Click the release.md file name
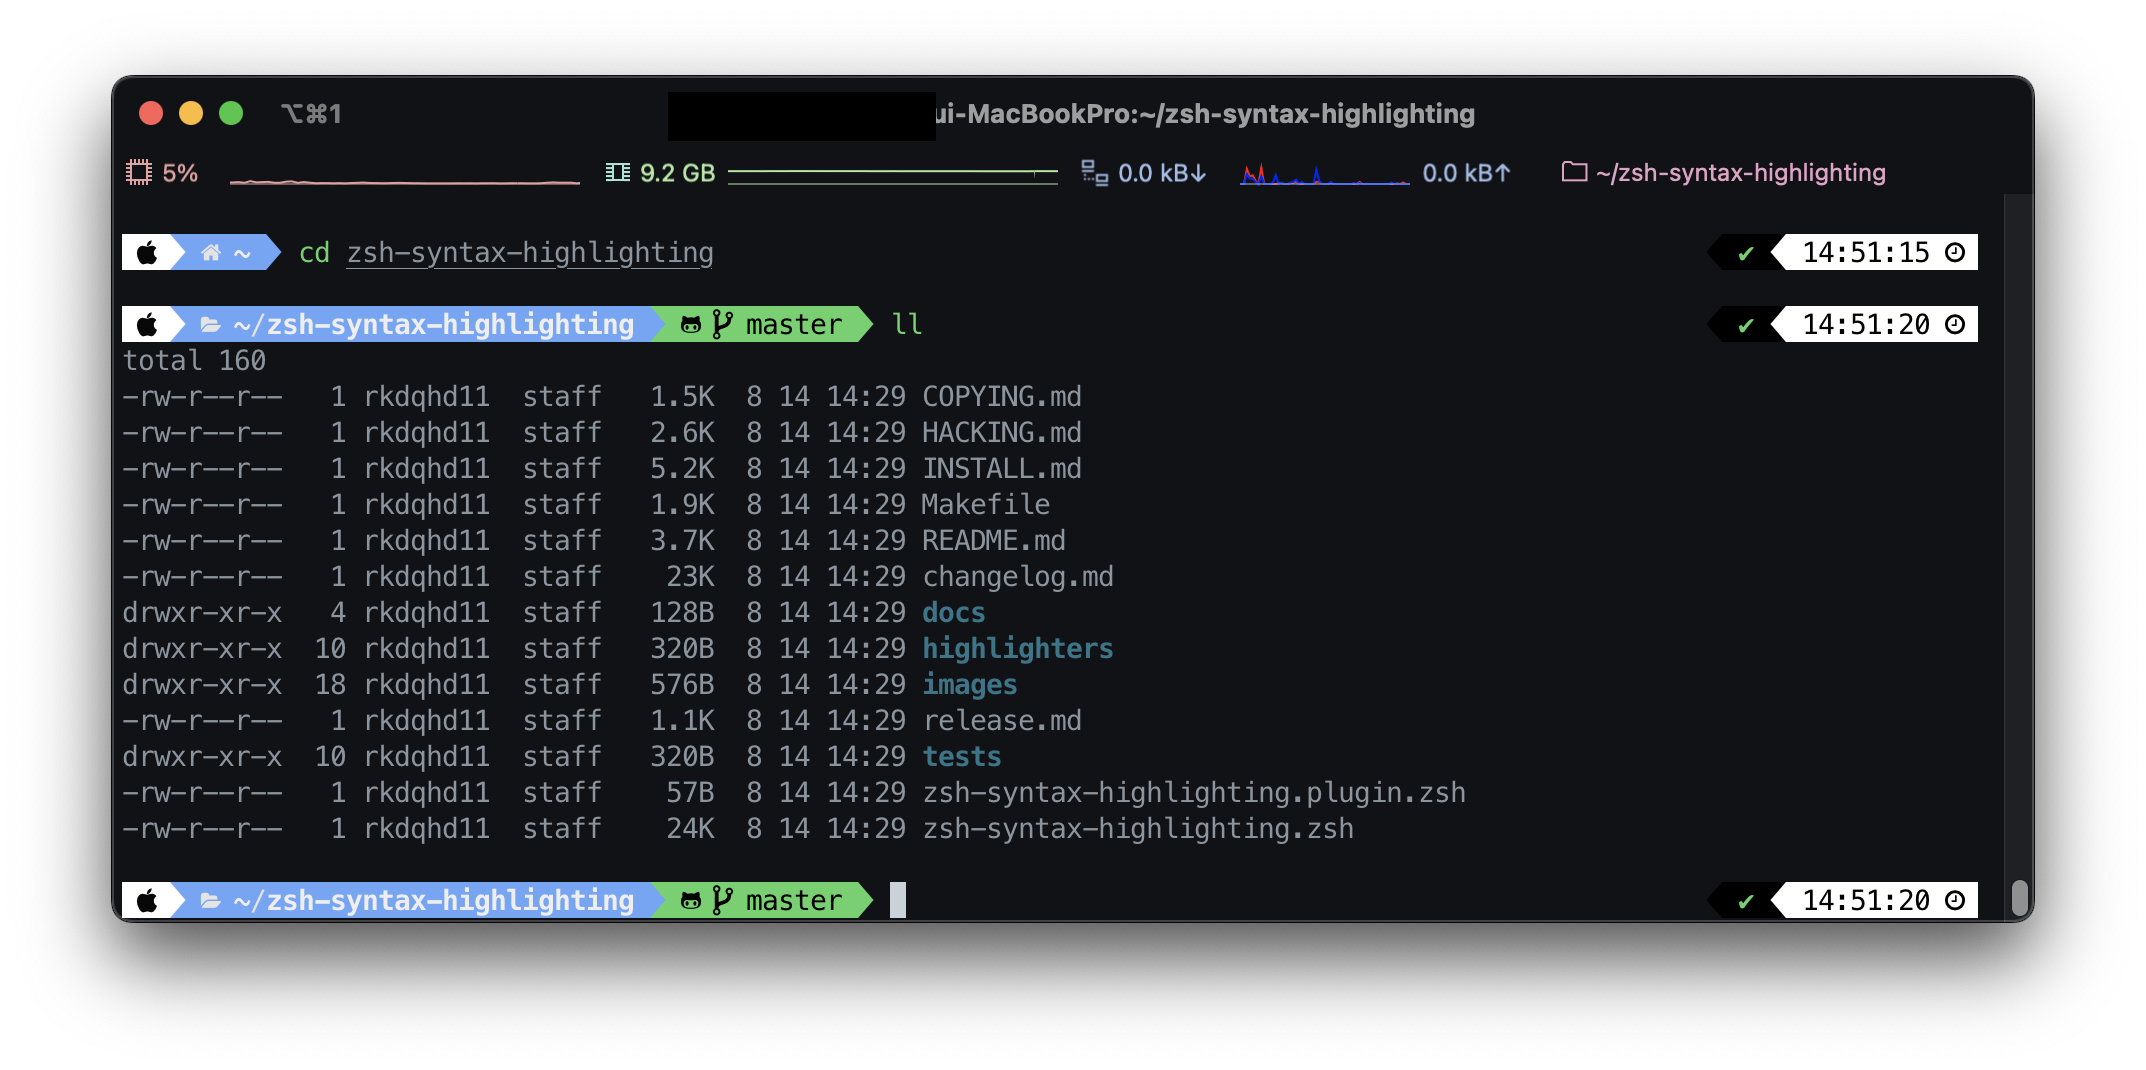The width and height of the screenshot is (2146, 1070). 1002,721
